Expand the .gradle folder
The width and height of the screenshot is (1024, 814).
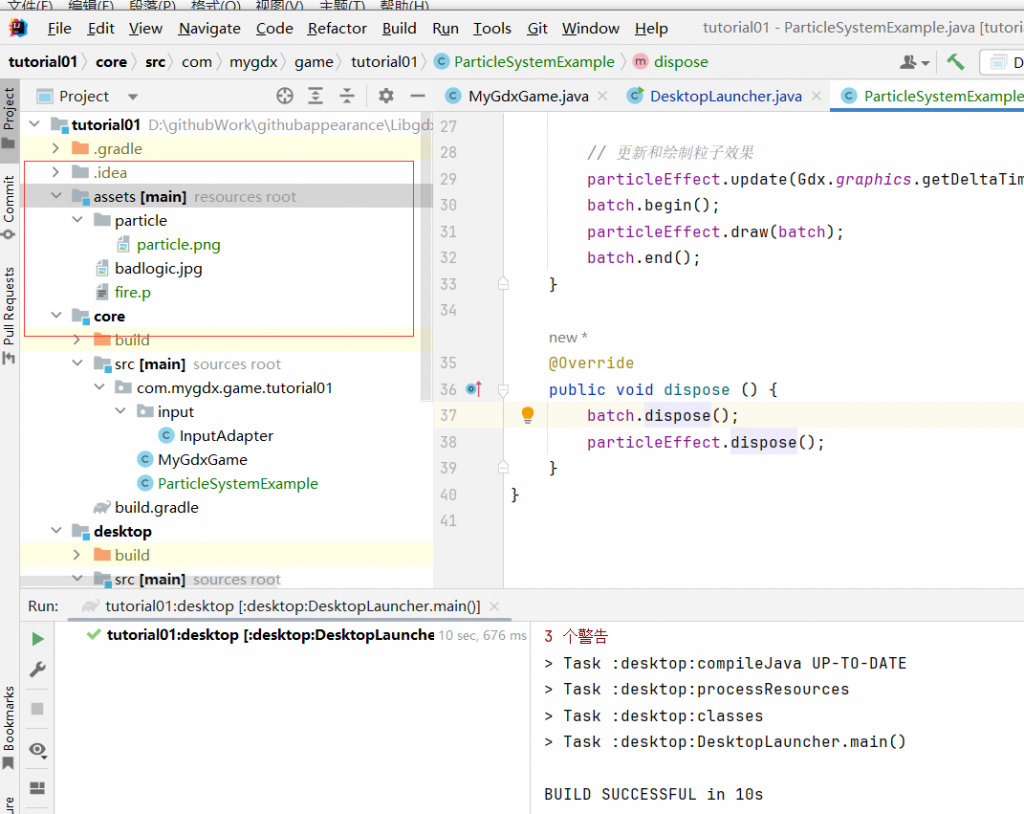click(x=56, y=149)
